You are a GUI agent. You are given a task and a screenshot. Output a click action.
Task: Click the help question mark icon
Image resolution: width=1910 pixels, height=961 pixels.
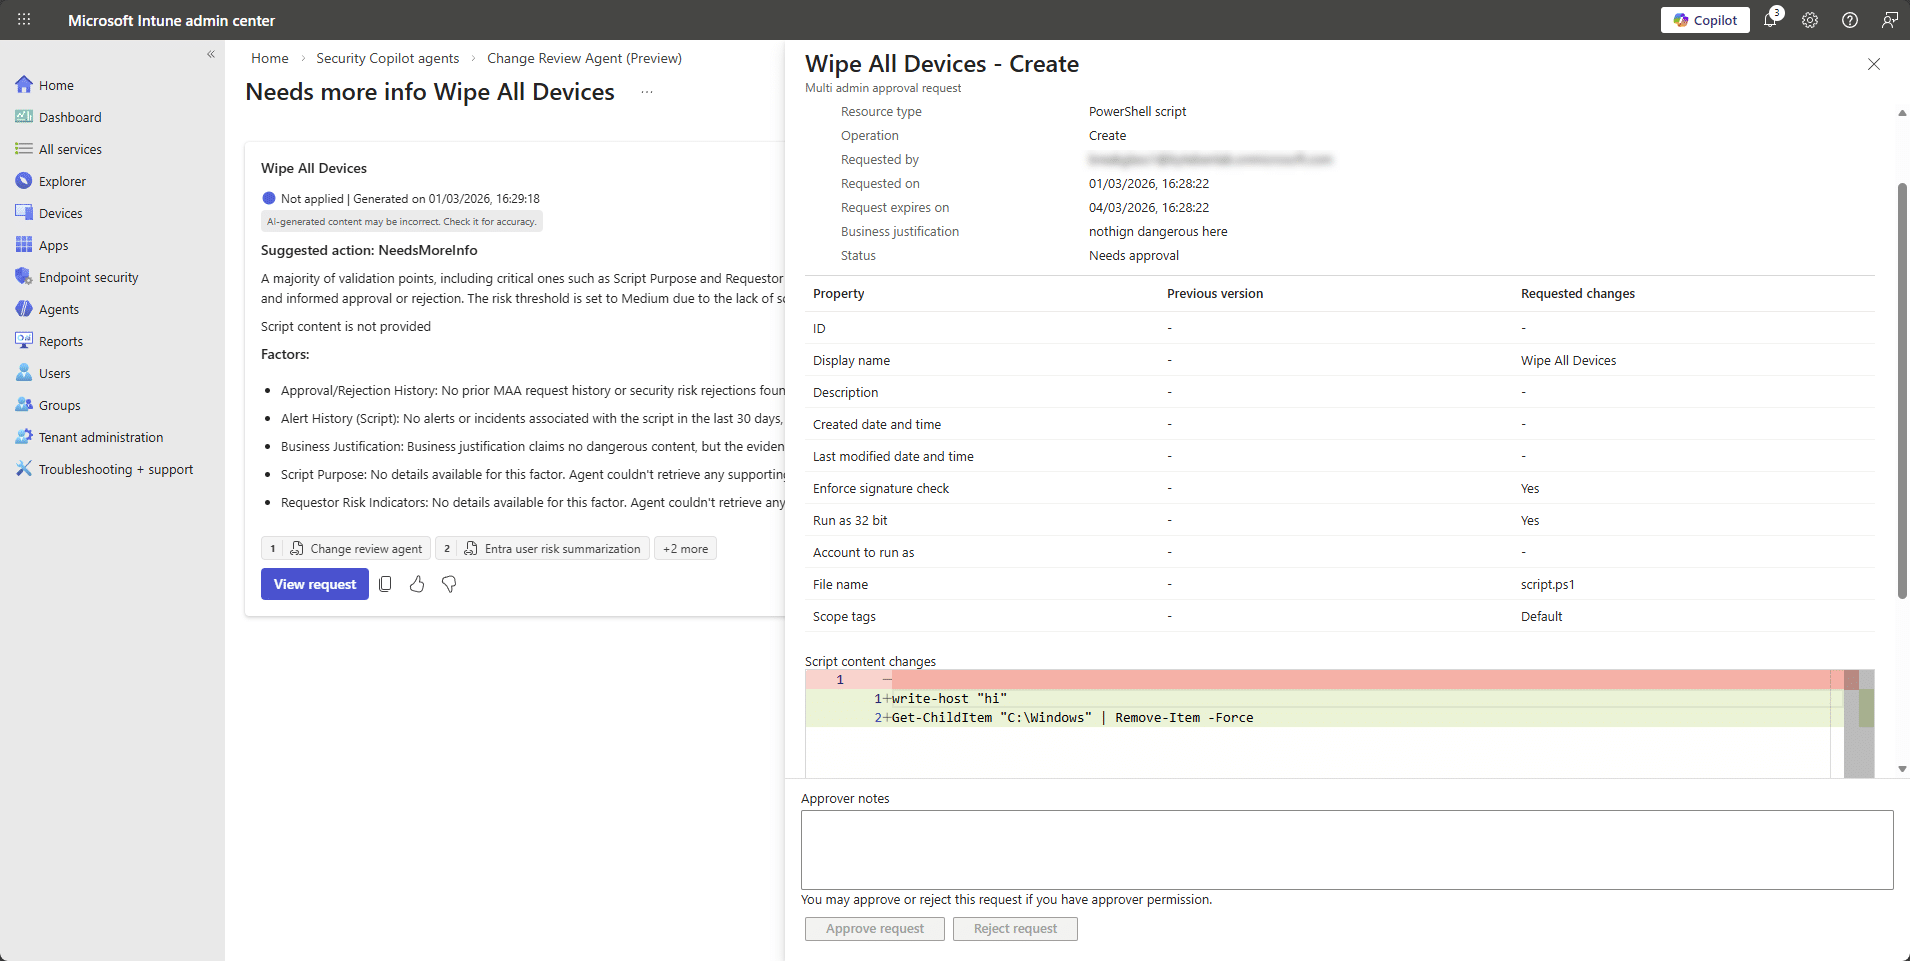pos(1850,20)
